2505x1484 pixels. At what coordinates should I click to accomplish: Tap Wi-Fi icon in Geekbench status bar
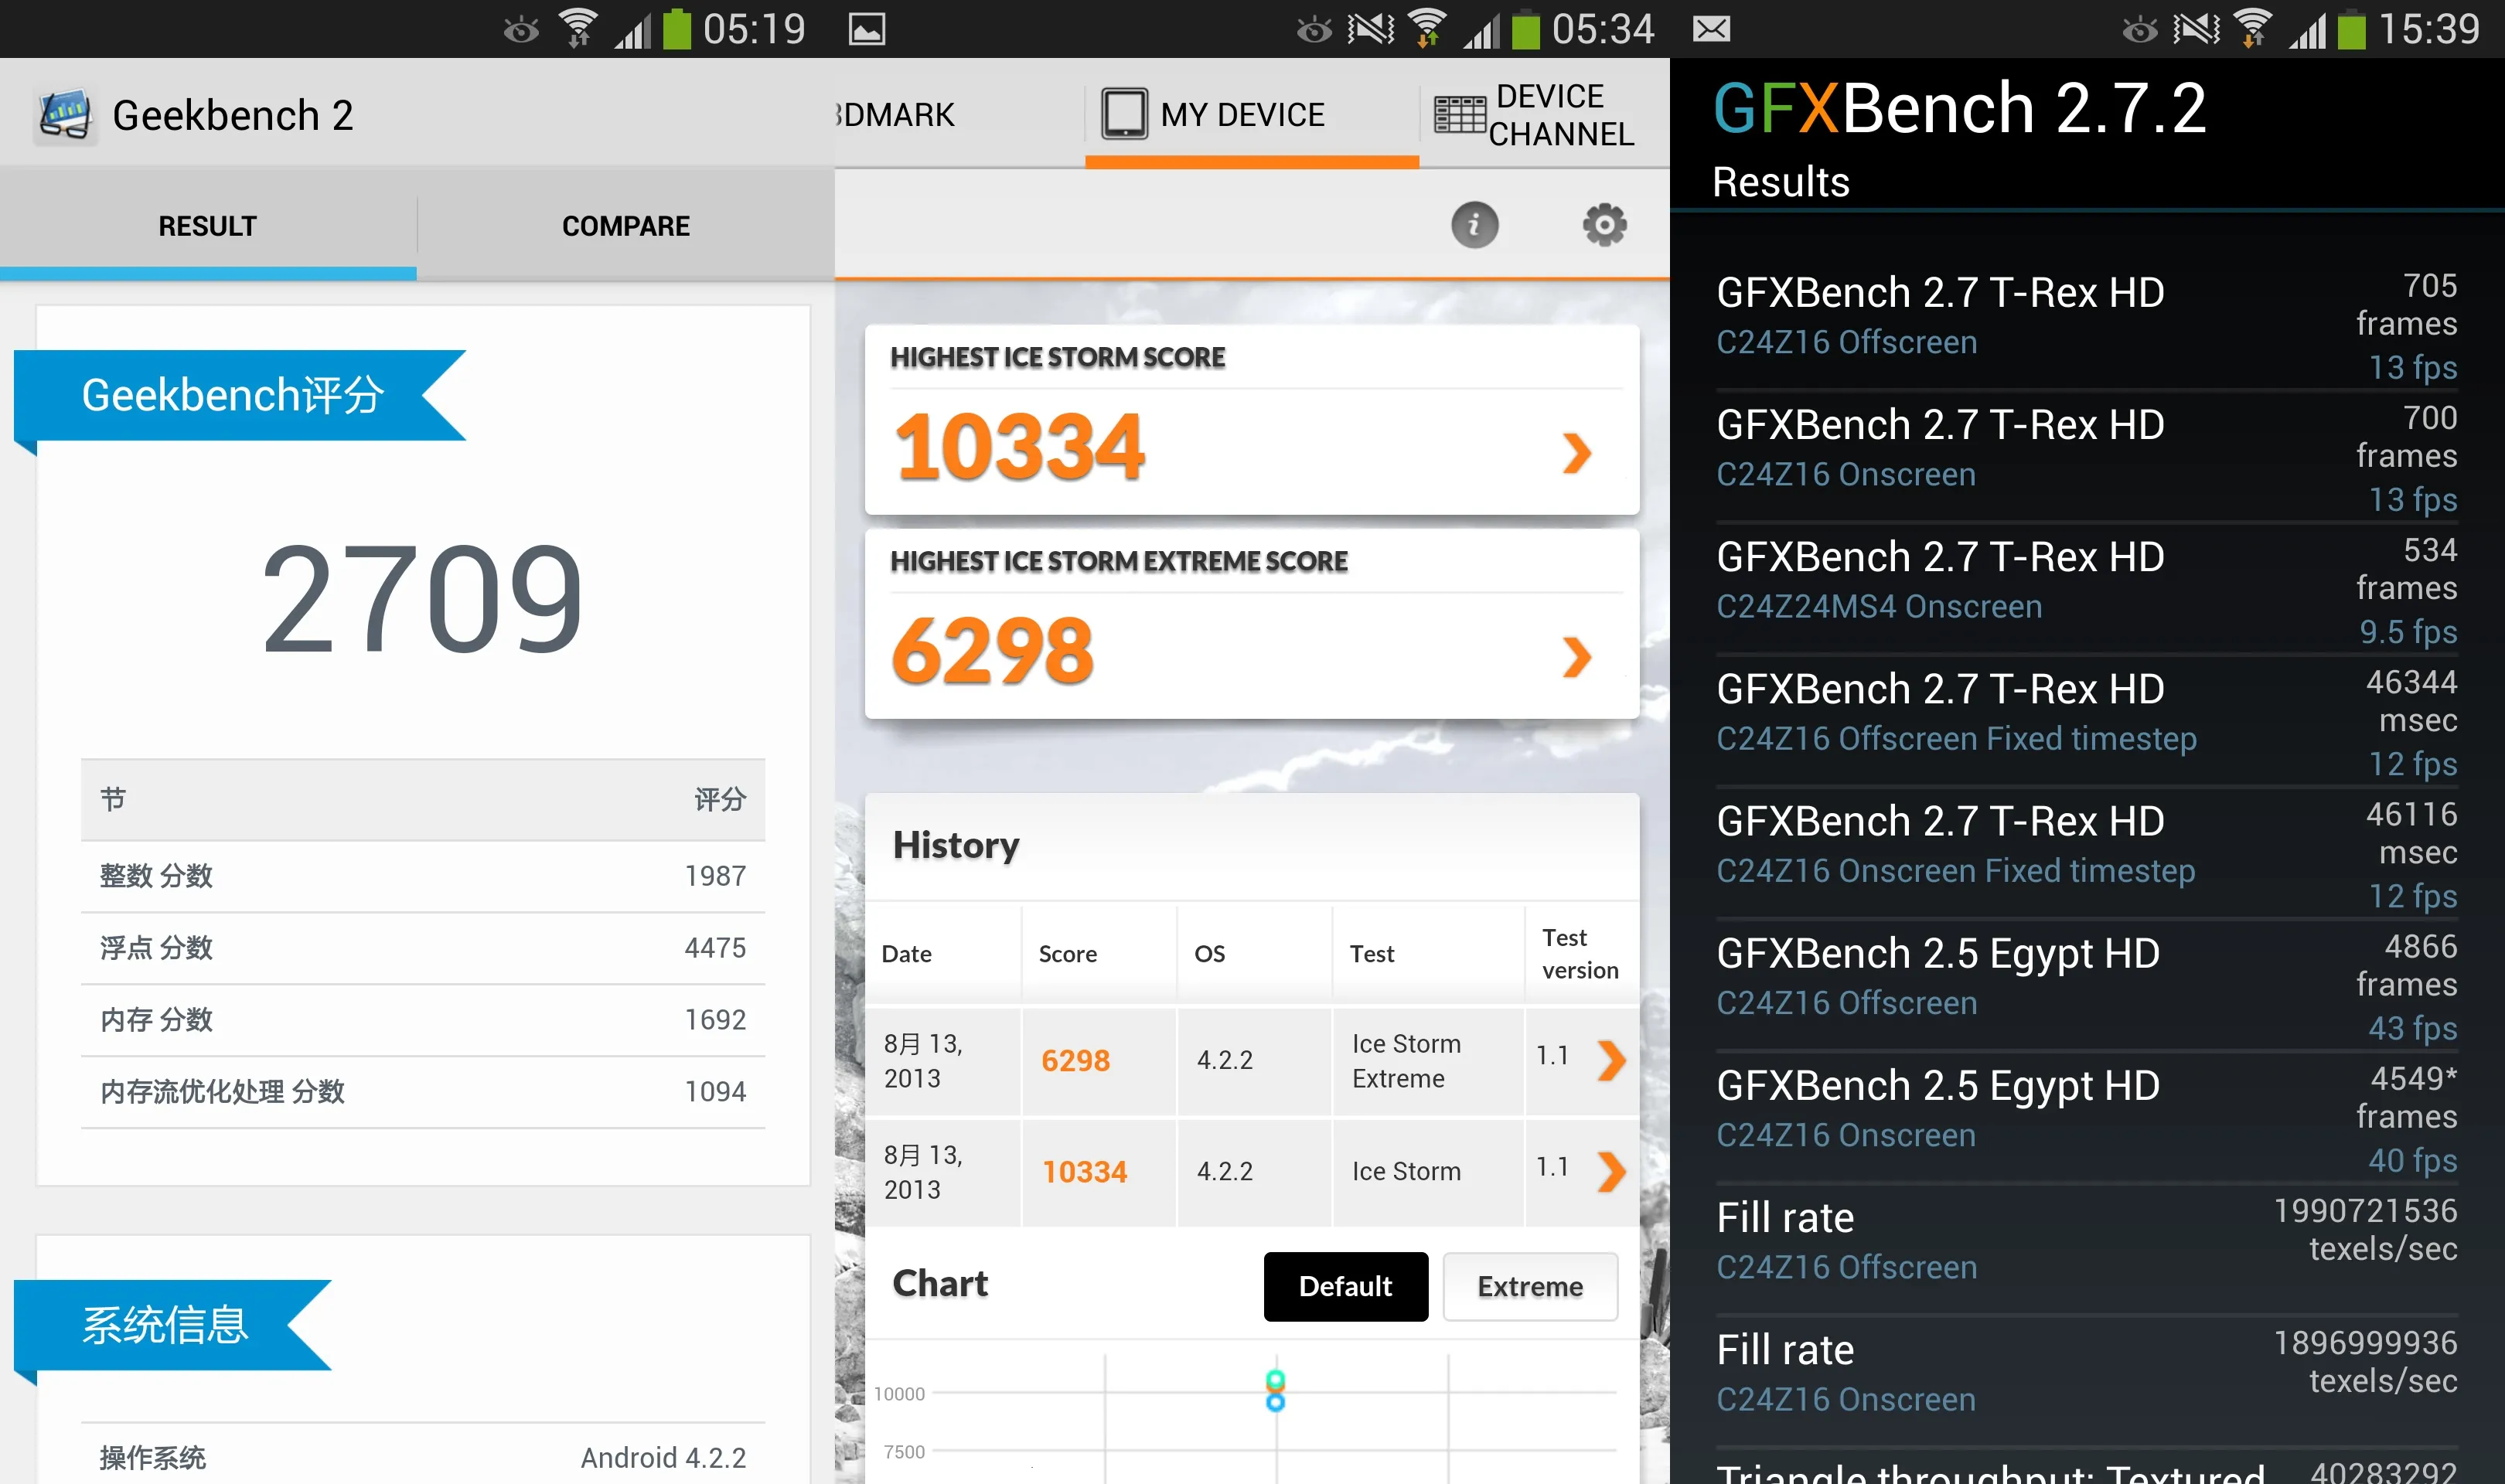578,28
